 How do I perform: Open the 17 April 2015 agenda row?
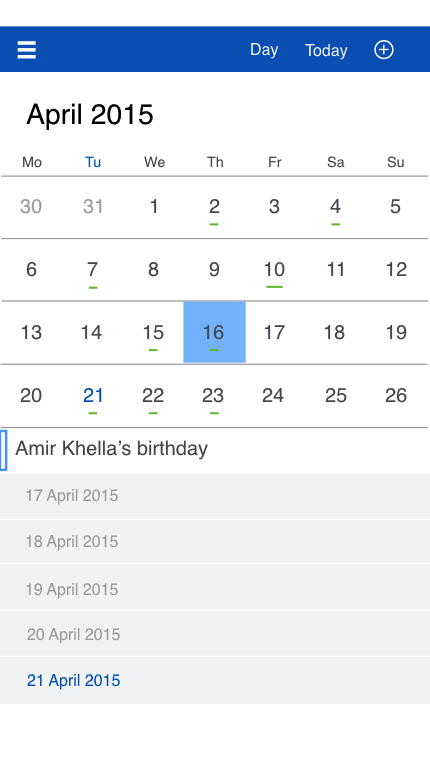[x=215, y=496]
